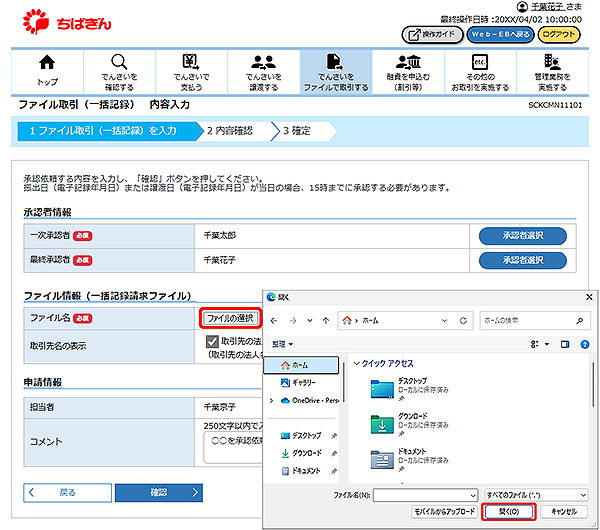The image size is (600, 530).
Task: Click the キャンセル button
Action: [564, 512]
